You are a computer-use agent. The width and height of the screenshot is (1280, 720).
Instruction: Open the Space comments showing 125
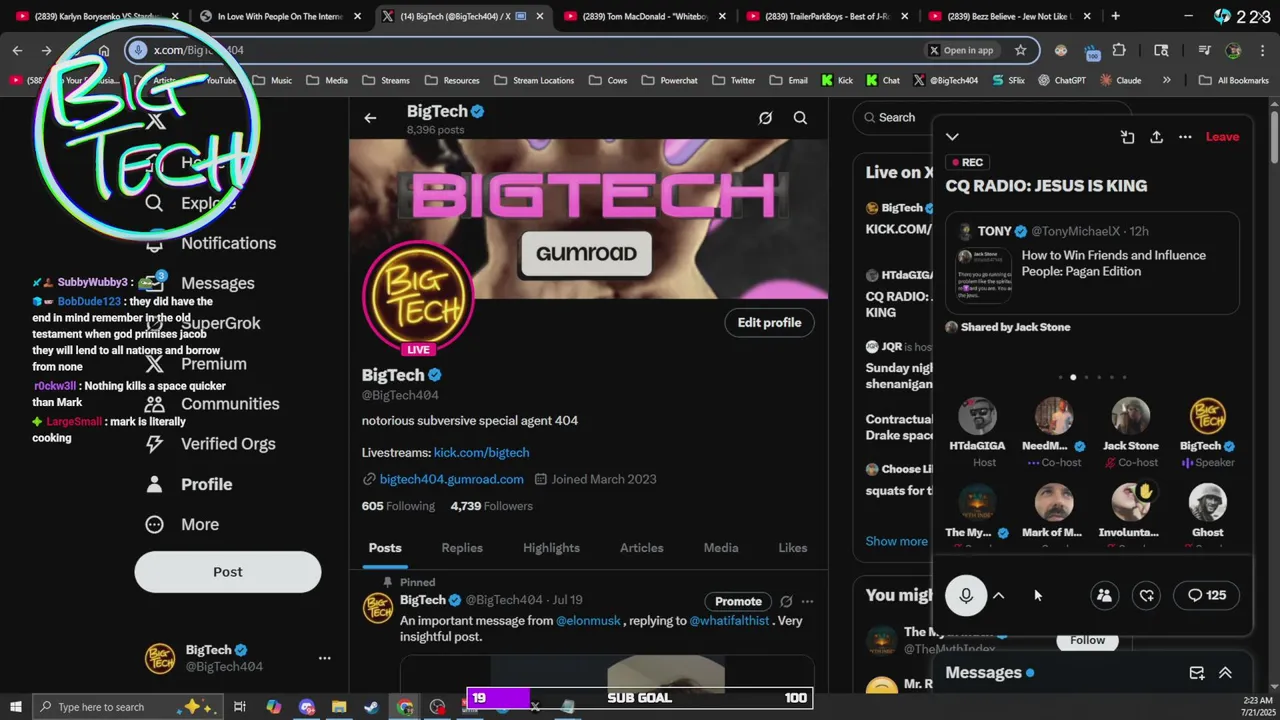click(1207, 595)
